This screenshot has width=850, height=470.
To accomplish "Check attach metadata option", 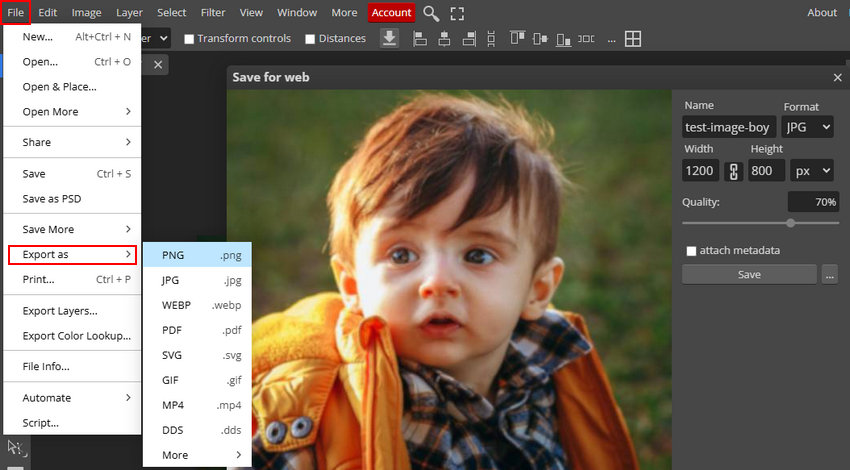I will [x=691, y=251].
